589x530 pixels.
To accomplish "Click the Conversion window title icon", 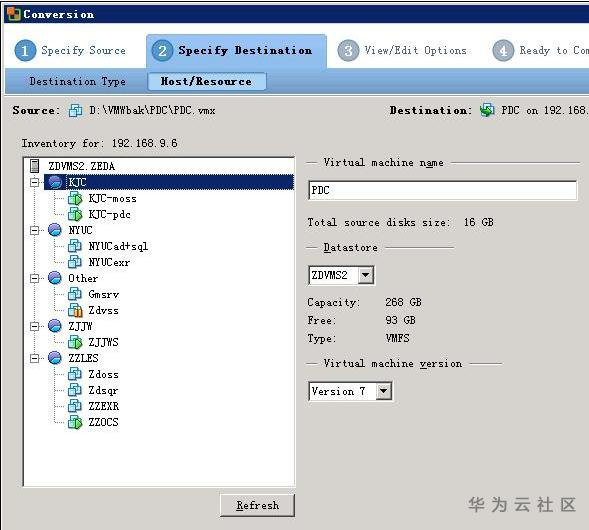I will [13, 14].
